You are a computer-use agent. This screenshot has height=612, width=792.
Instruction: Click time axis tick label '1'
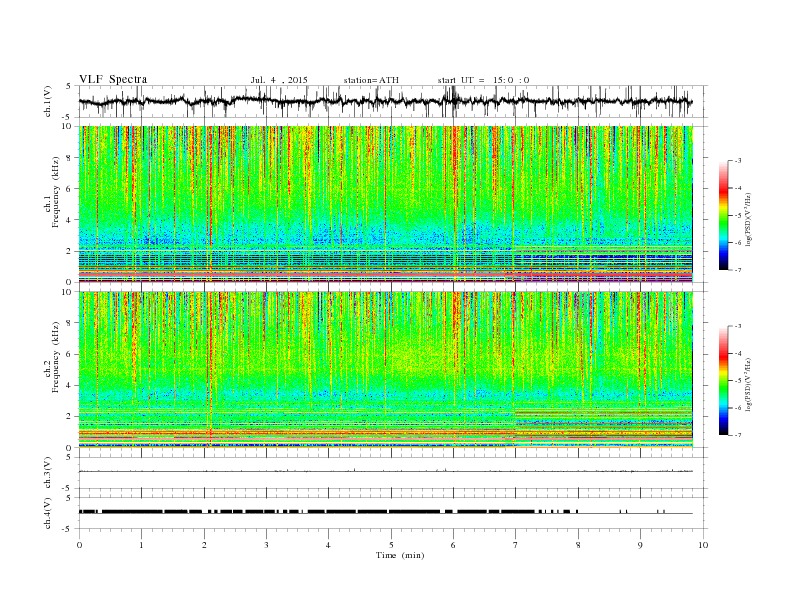[141, 545]
